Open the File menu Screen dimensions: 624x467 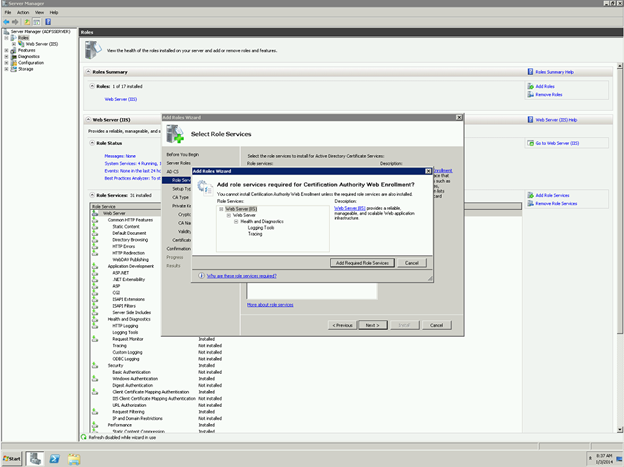click(8, 12)
